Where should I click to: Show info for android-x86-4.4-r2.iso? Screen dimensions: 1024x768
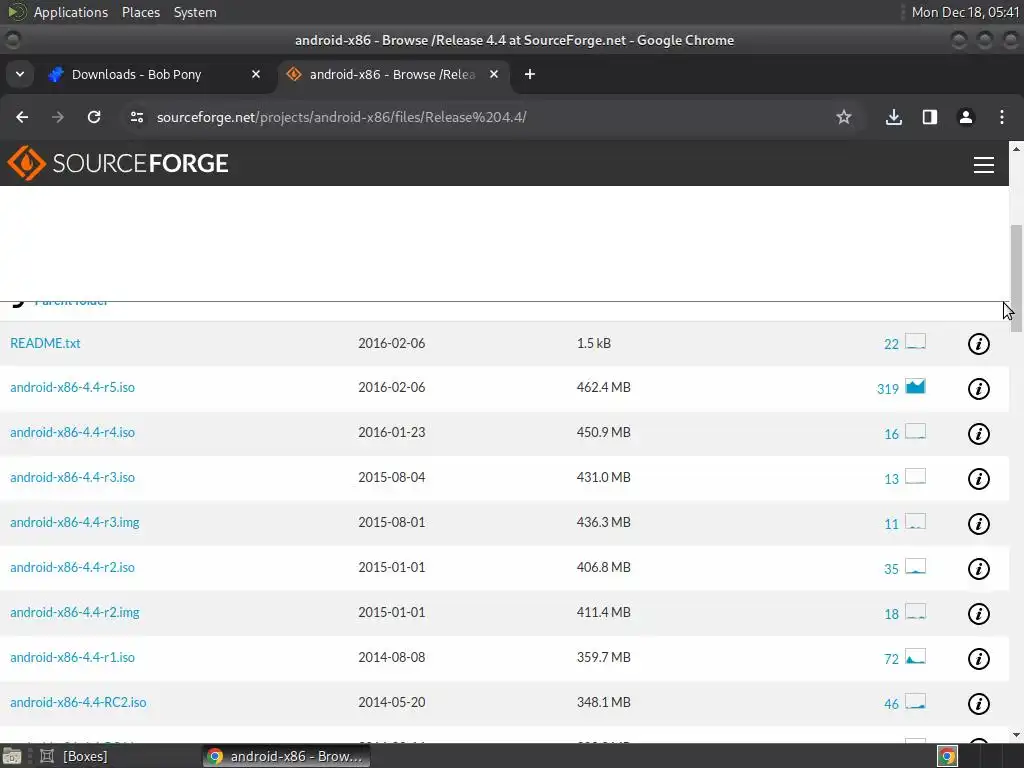pos(978,569)
